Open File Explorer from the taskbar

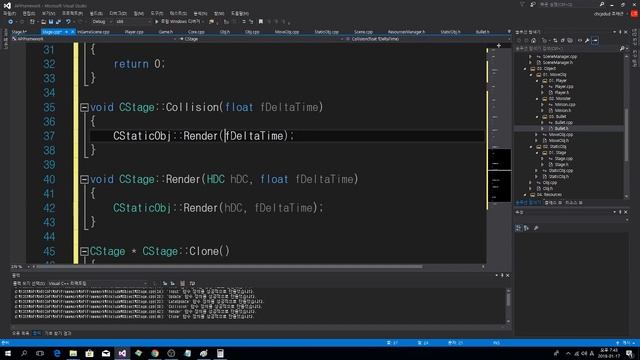click(x=73, y=353)
